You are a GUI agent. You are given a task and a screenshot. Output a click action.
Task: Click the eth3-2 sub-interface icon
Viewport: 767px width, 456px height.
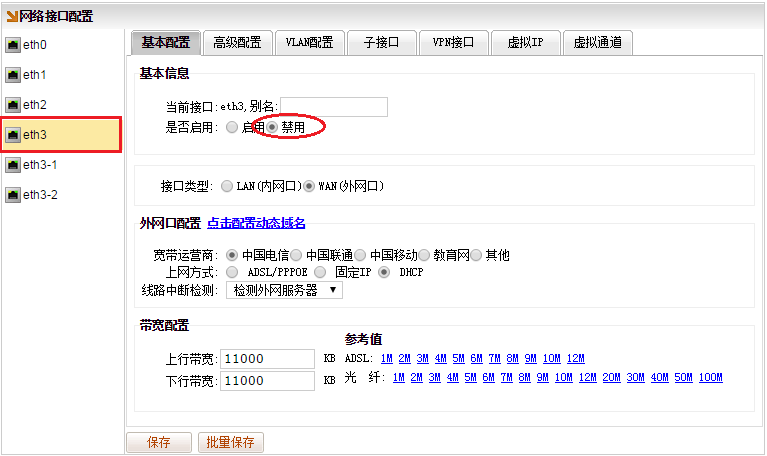point(13,194)
